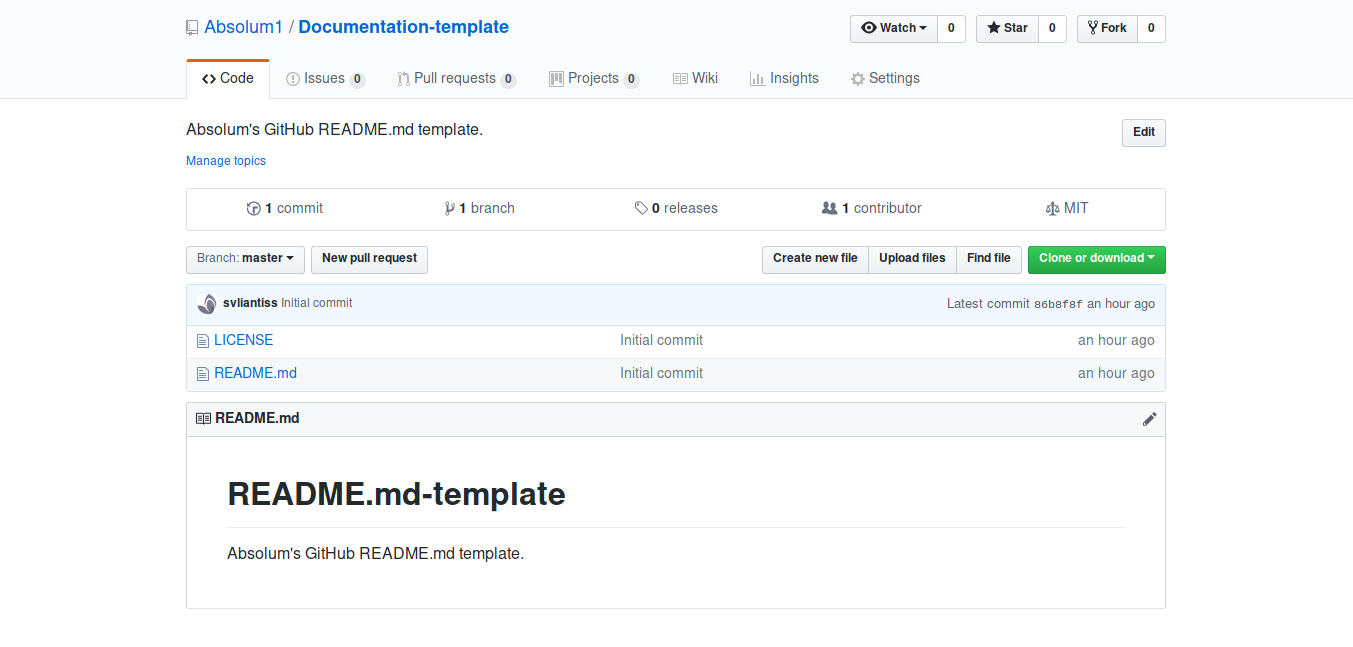Click the LICENSE file icon

click(x=203, y=341)
